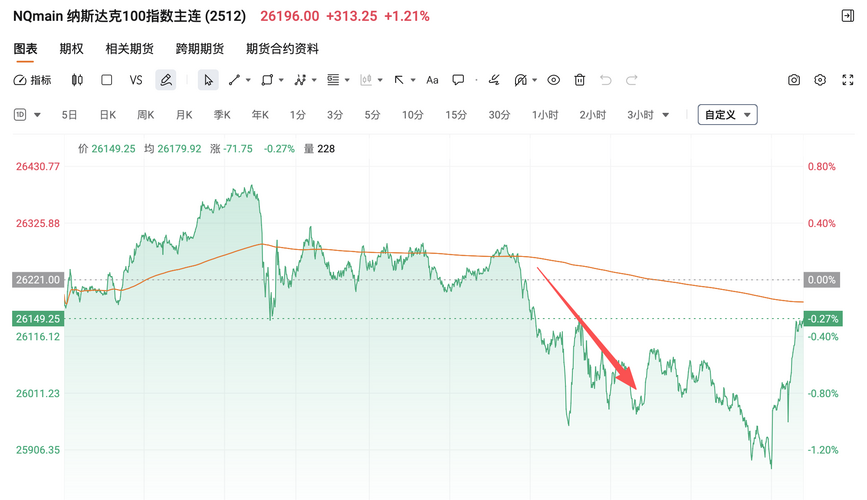The image size is (867, 500).
Task: Toggle the drawing pencil mode button
Action: point(166,80)
